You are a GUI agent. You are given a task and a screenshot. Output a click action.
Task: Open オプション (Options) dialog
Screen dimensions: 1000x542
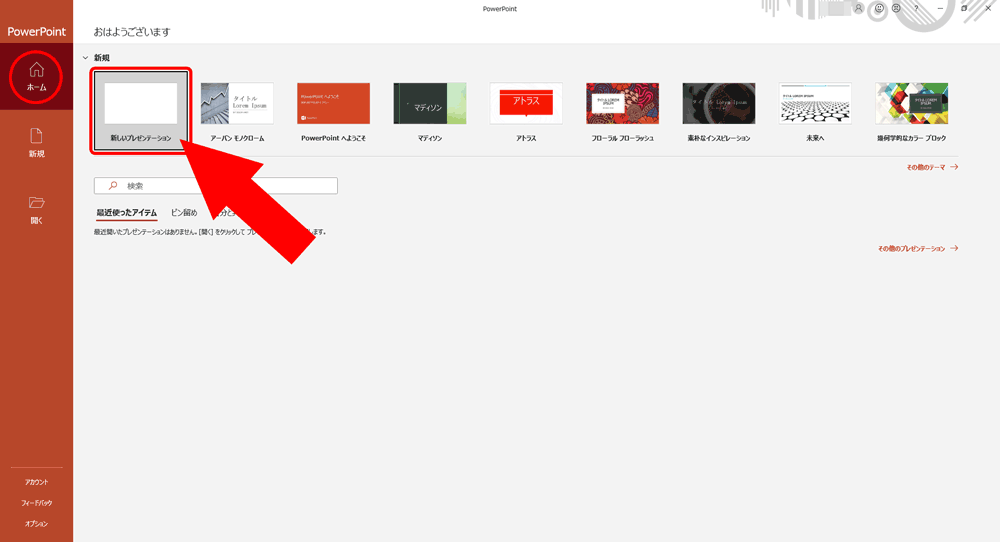[36, 524]
